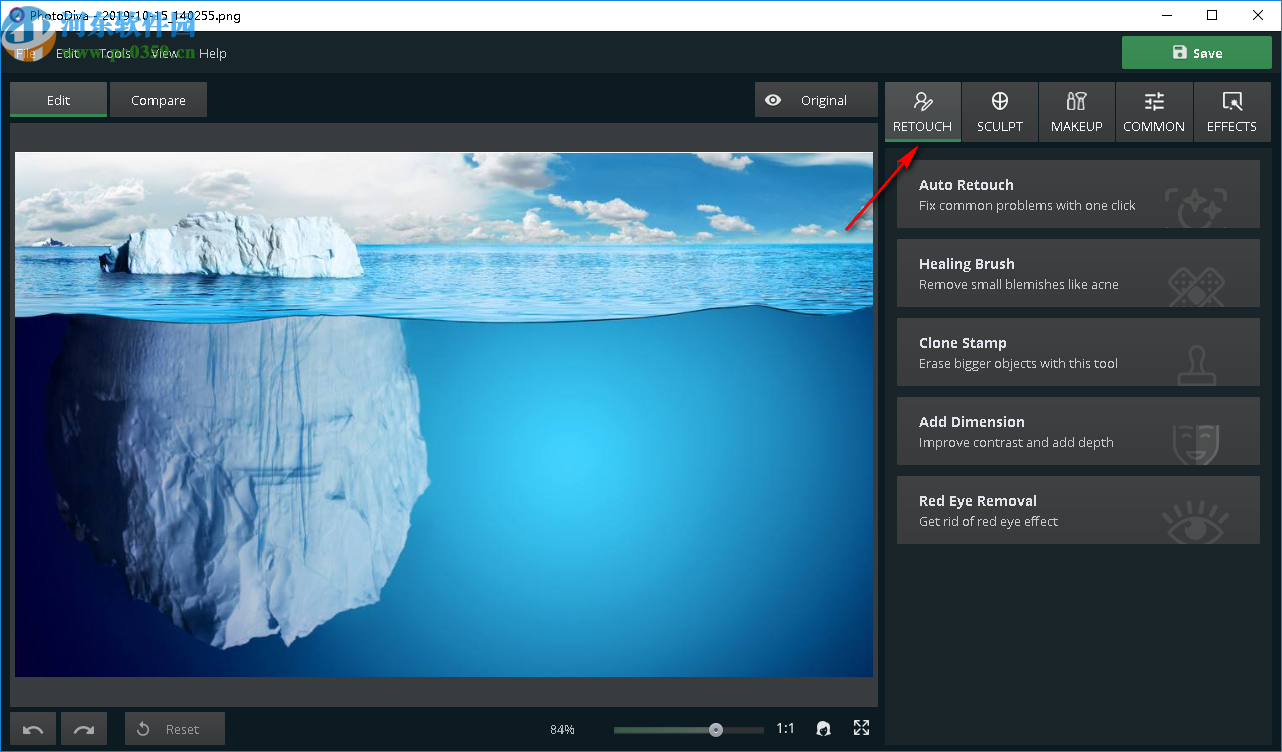1282x752 pixels.
Task: Switch to Compare view mode
Action: [158, 100]
